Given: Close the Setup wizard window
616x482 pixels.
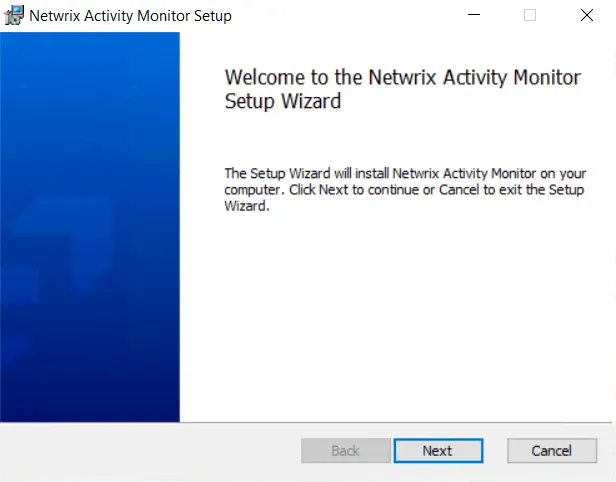Looking at the screenshot, I should [x=587, y=15].
